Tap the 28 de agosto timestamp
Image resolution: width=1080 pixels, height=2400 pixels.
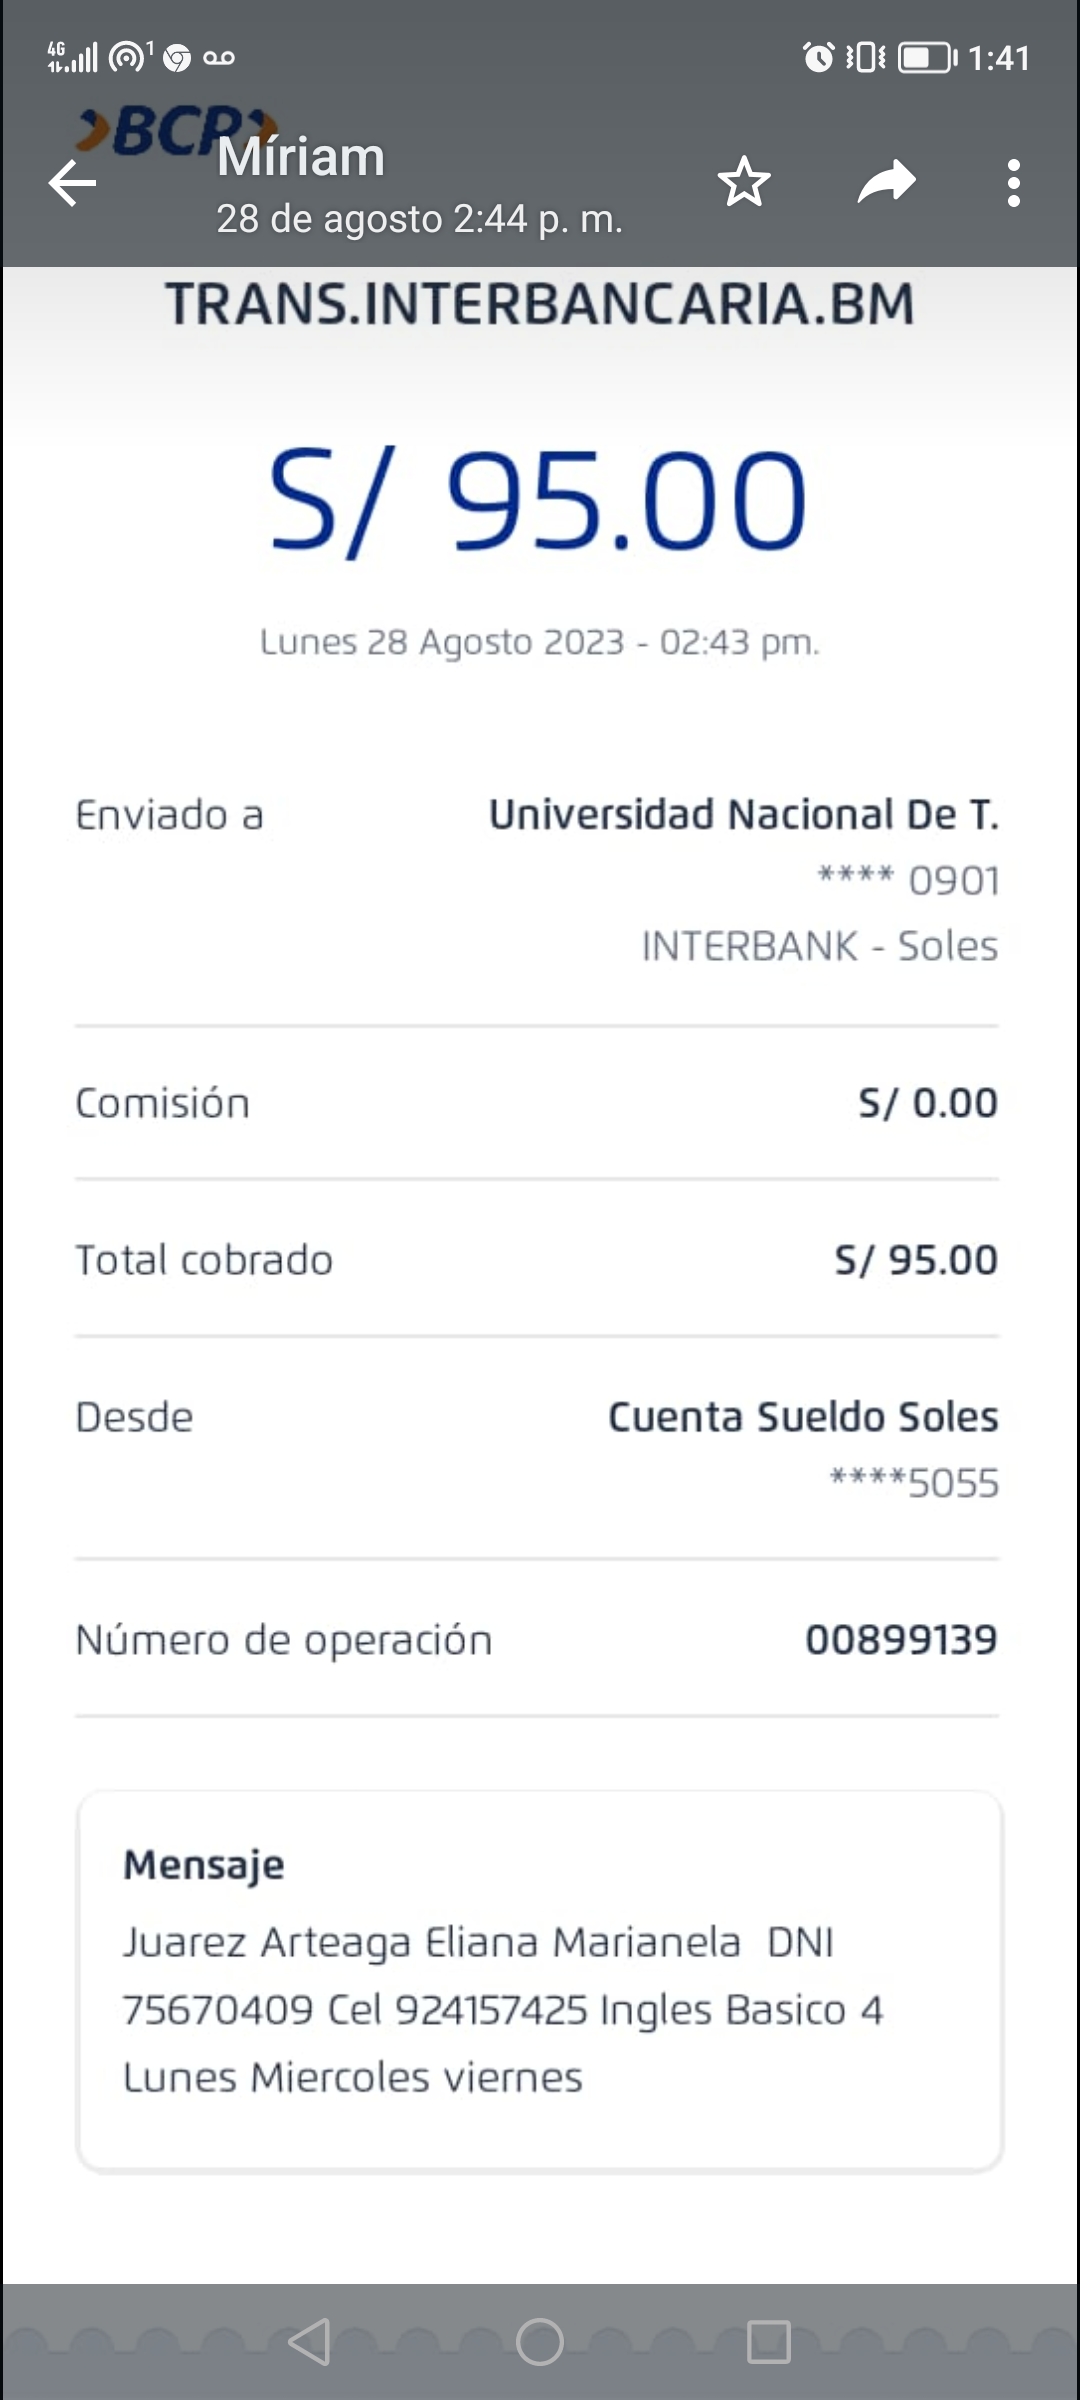coord(419,219)
